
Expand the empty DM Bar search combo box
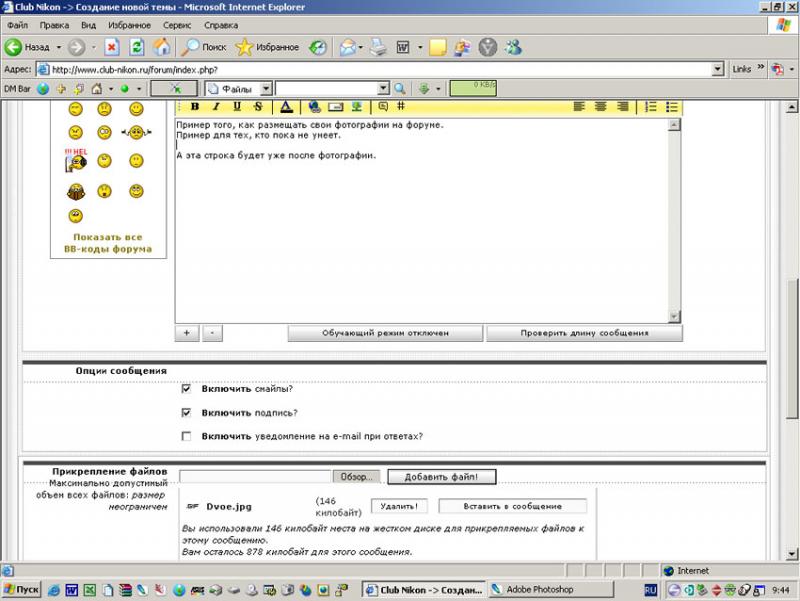383,89
